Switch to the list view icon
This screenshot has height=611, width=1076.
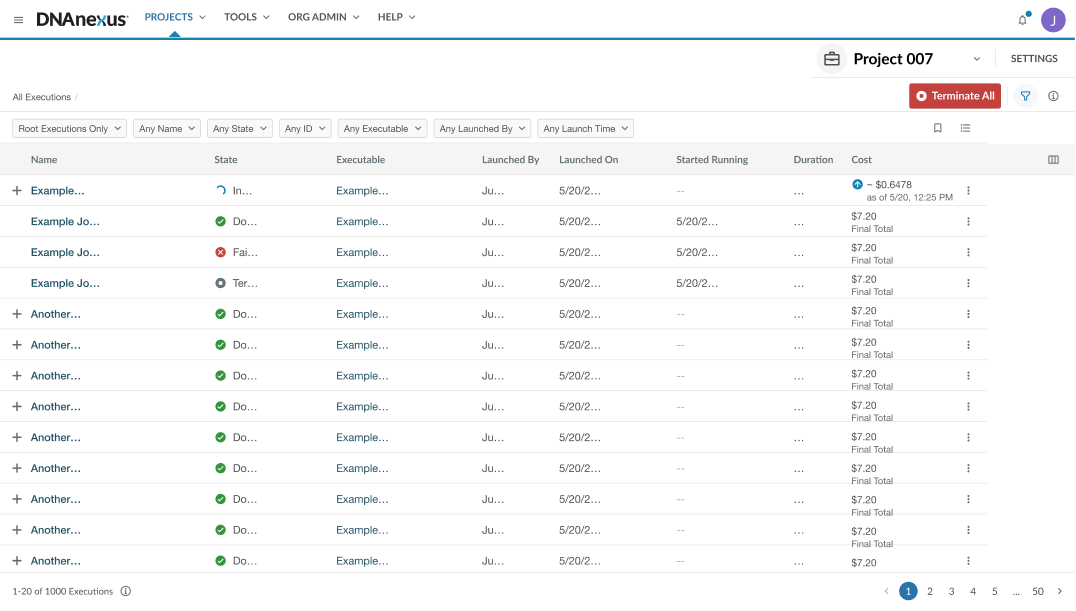coord(966,128)
